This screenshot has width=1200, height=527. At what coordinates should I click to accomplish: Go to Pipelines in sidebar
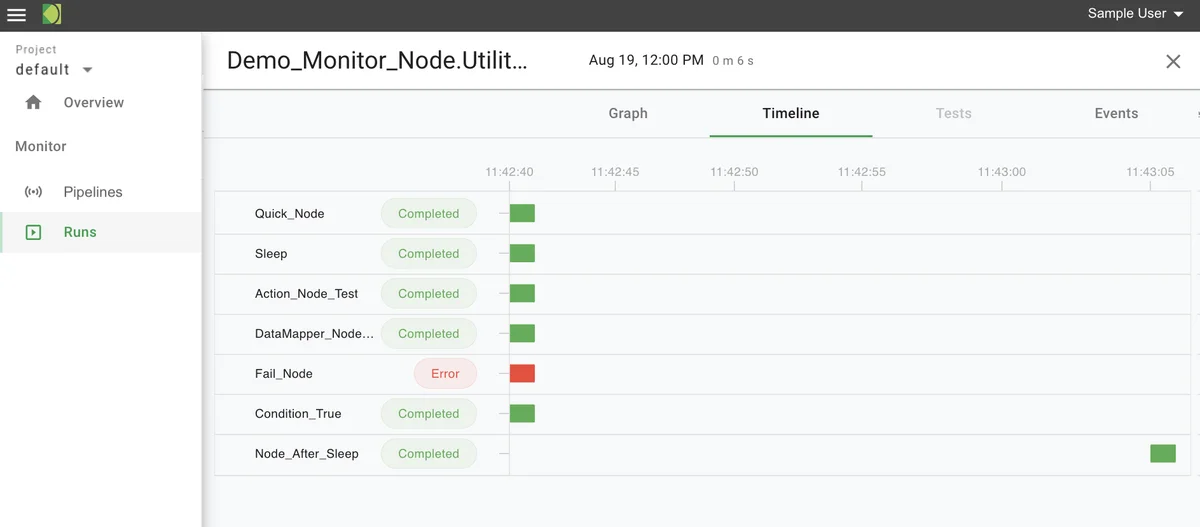pyautogui.click(x=93, y=192)
